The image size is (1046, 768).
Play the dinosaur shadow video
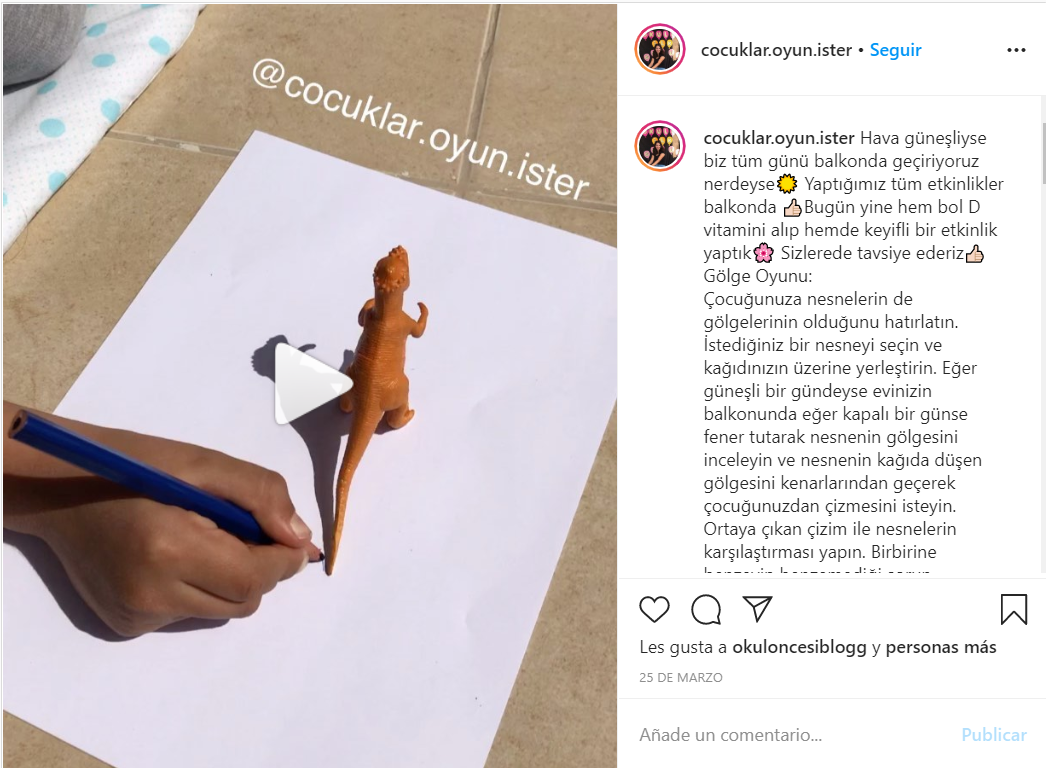(x=312, y=384)
